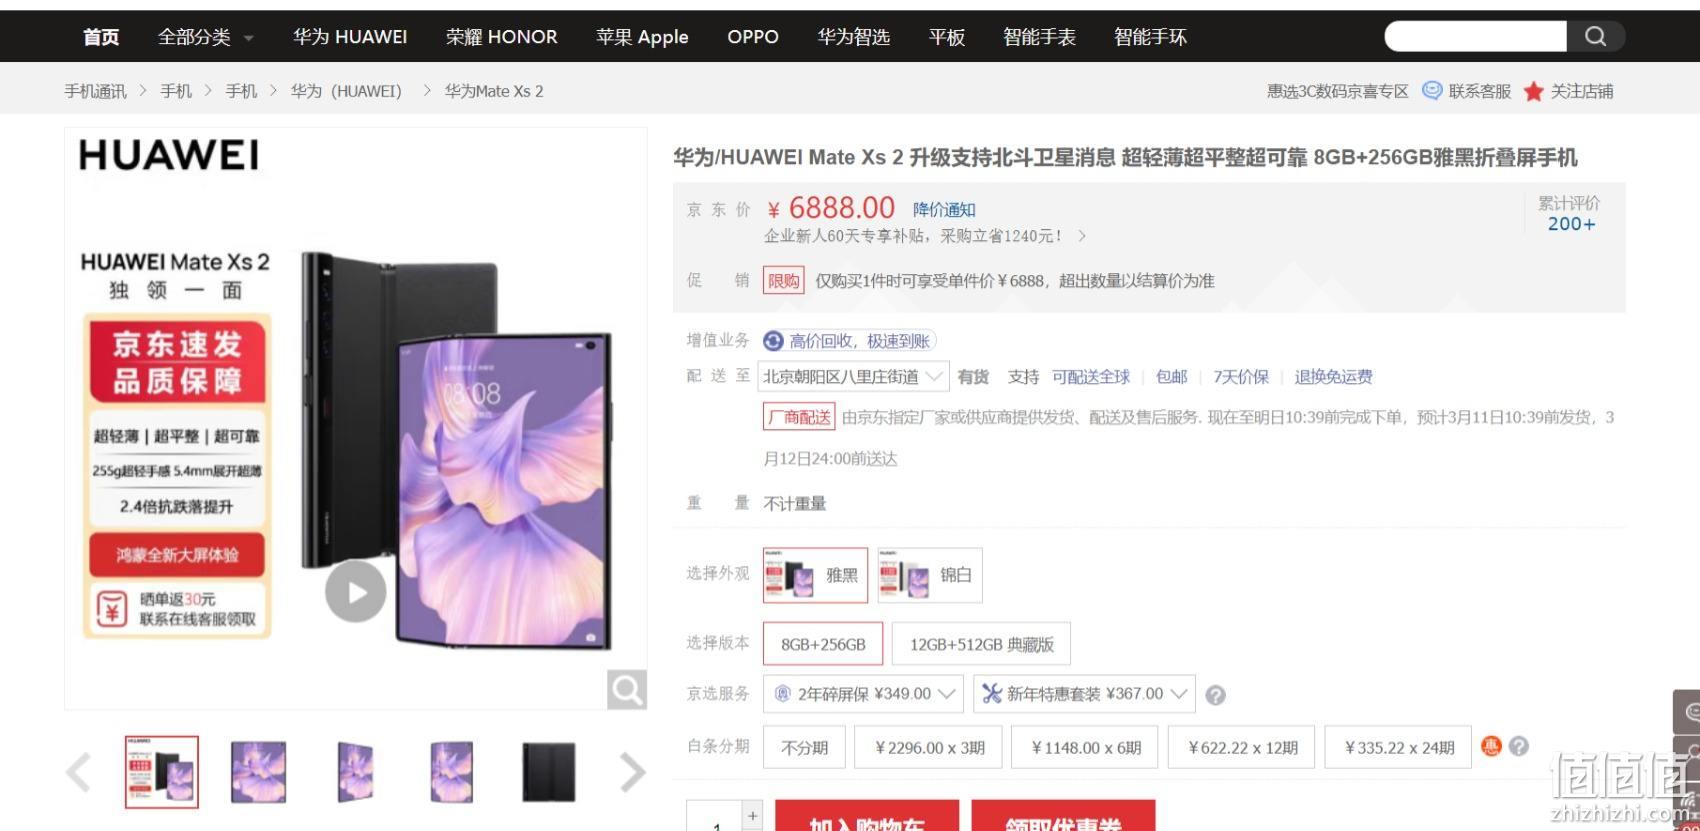Click the high-price recycling service icon
The height and width of the screenshot is (831, 1700).
pyautogui.click(x=773, y=341)
